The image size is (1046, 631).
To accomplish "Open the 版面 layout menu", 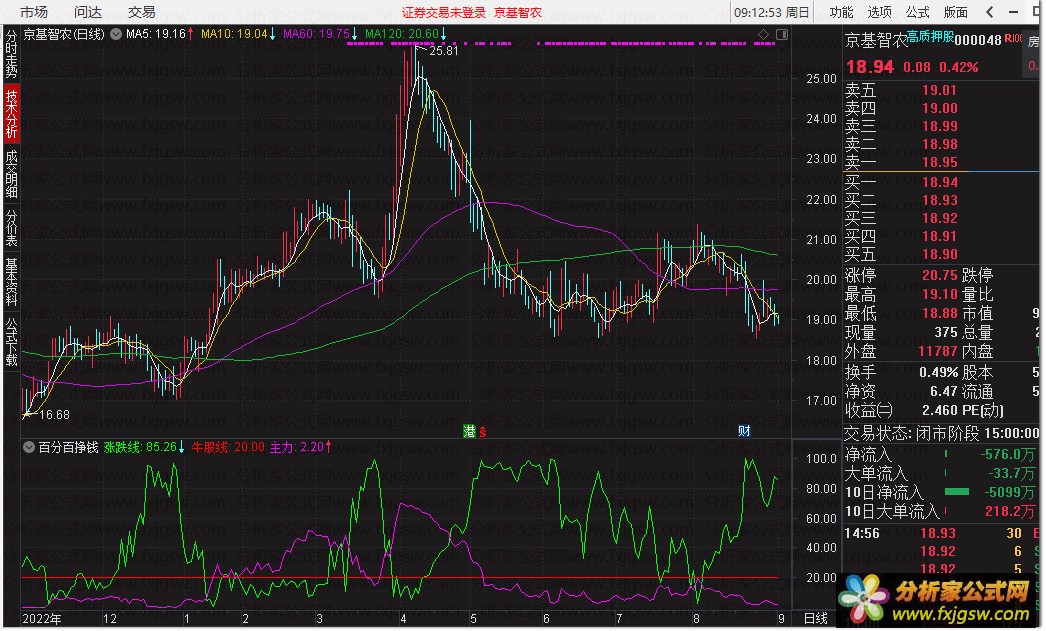I will (x=955, y=12).
